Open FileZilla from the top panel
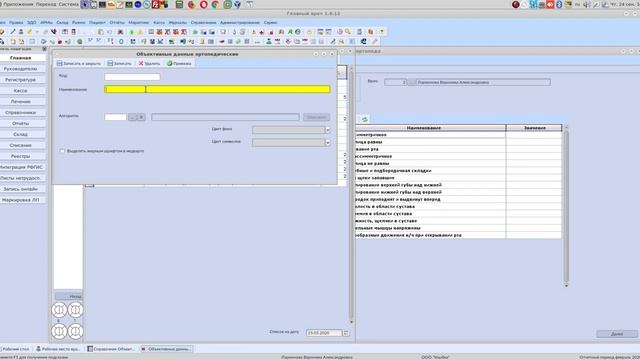Viewport: 640px width, 360px height. tap(156, 4)
